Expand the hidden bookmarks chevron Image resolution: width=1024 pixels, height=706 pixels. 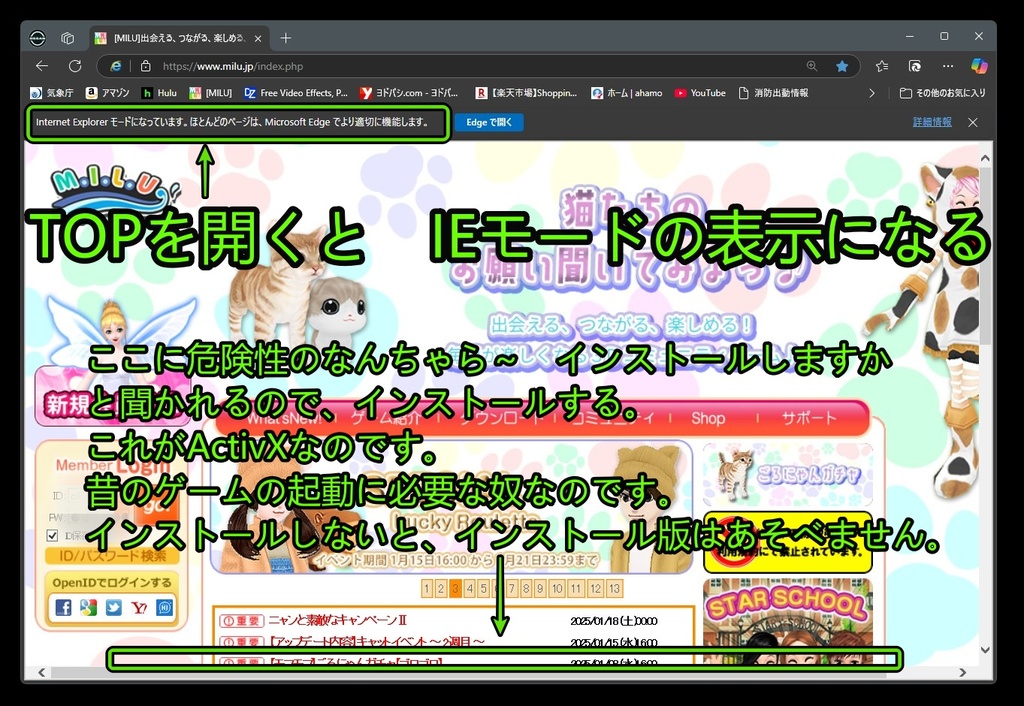pyautogui.click(x=871, y=93)
